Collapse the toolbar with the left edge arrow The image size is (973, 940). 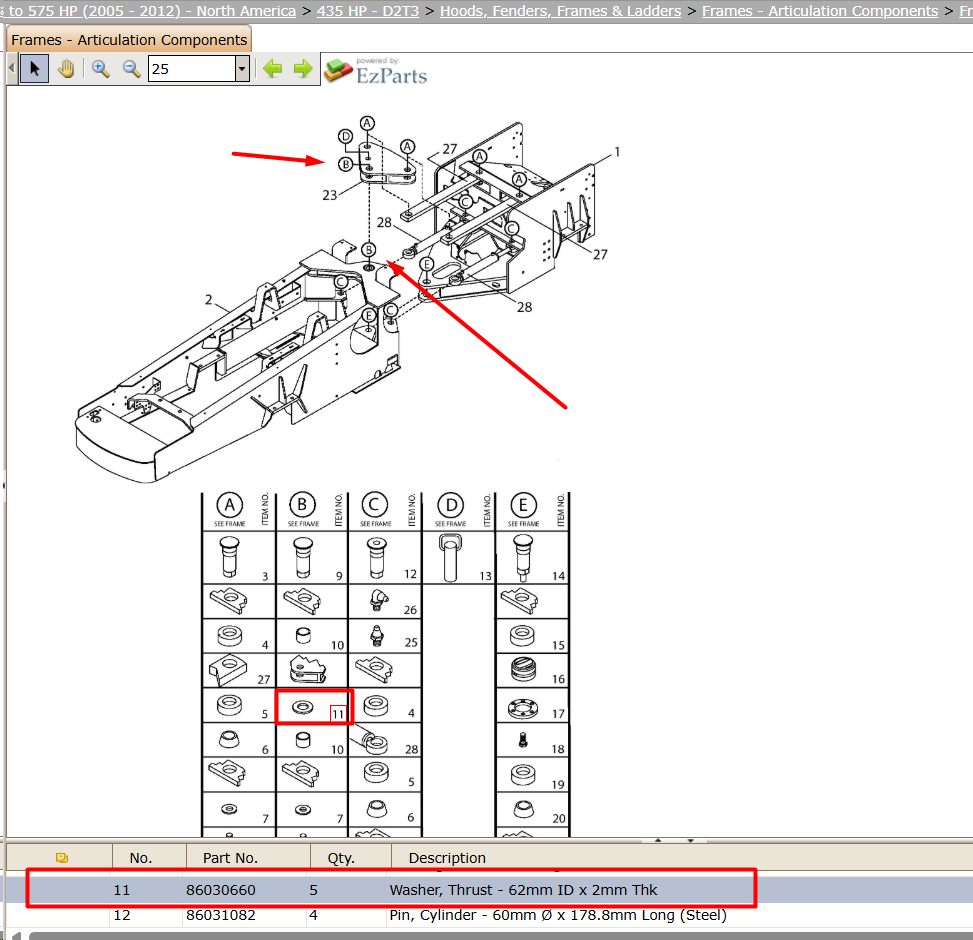(x=12, y=68)
